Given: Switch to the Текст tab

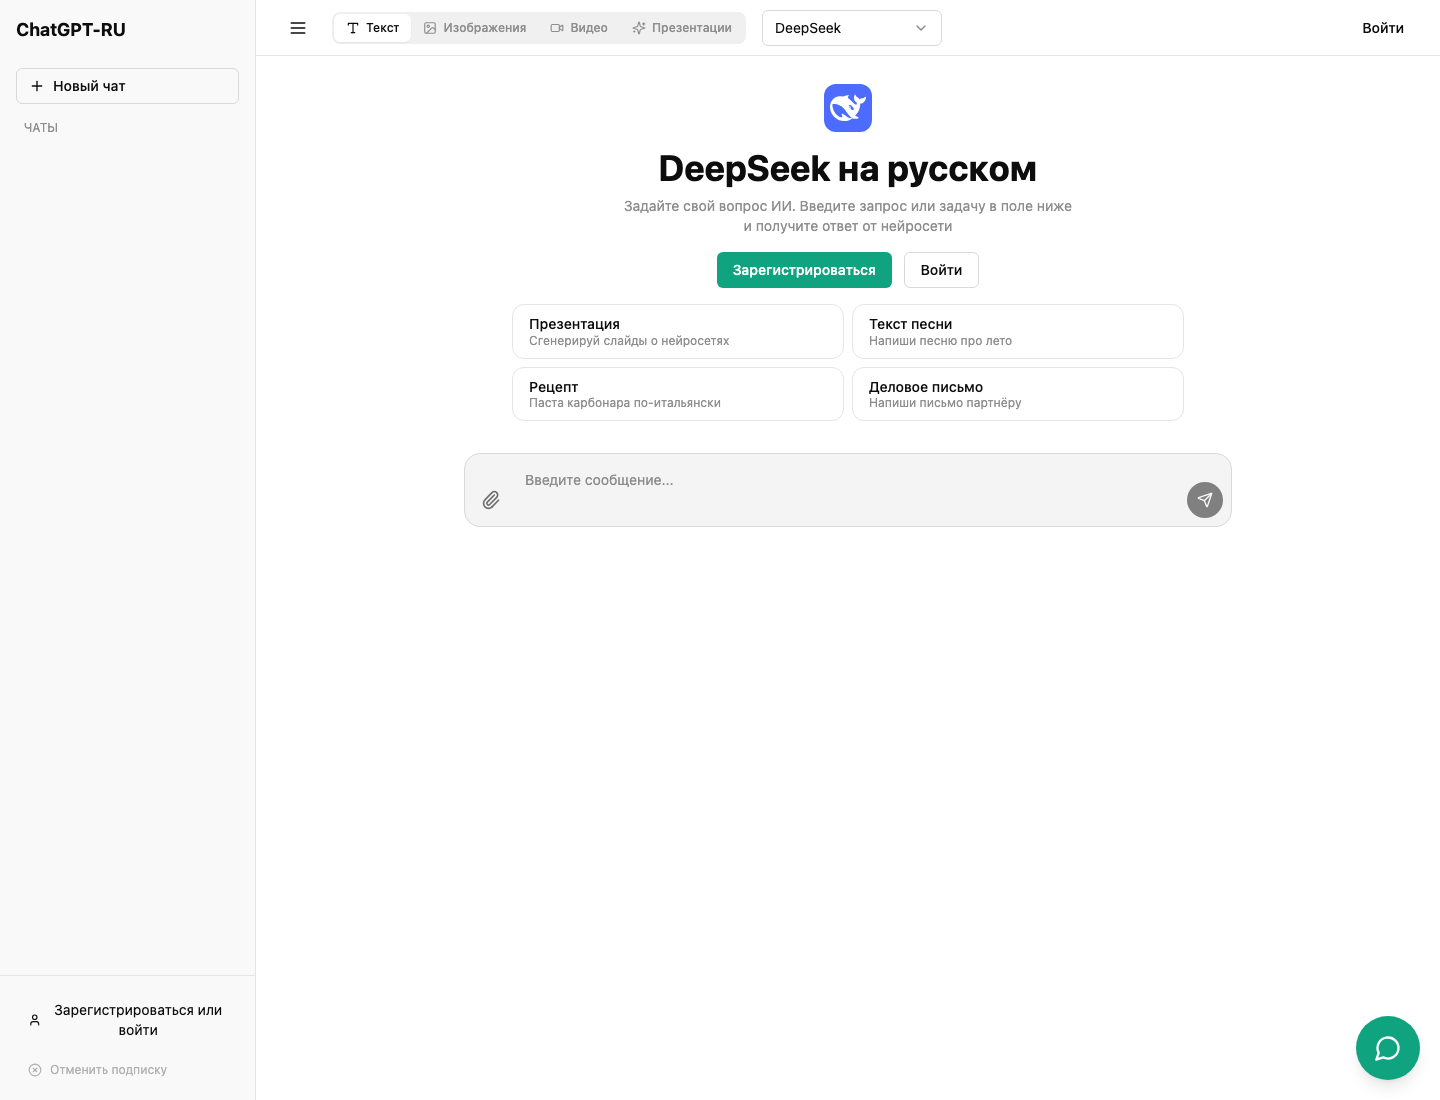Looking at the screenshot, I should (x=373, y=28).
